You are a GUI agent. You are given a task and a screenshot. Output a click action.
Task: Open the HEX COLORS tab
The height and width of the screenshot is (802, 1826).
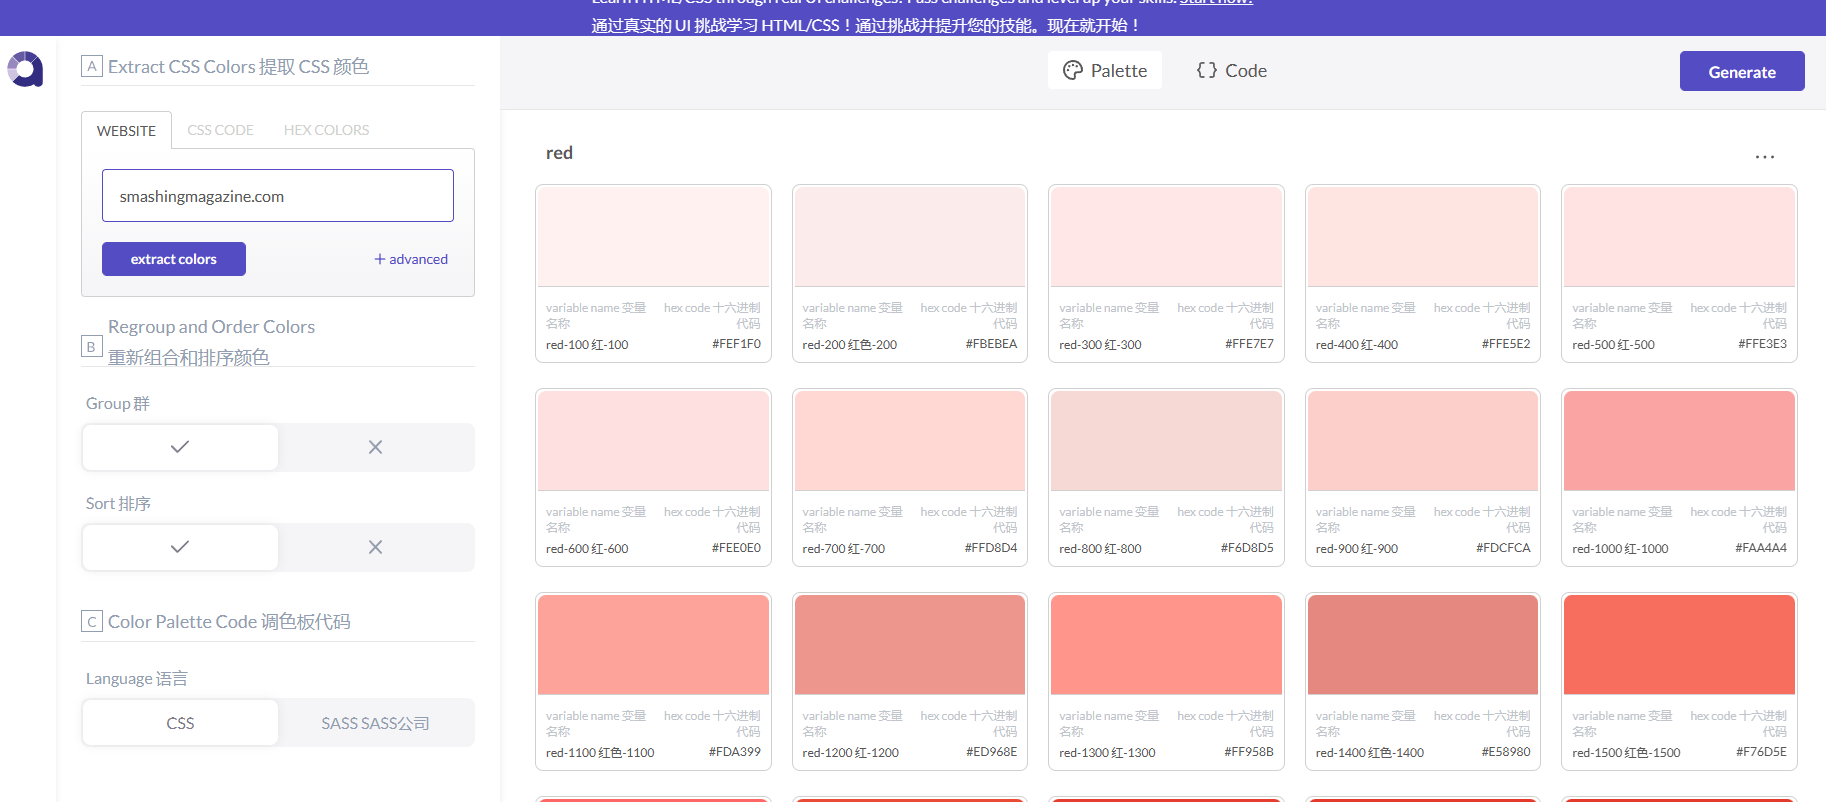coord(326,130)
